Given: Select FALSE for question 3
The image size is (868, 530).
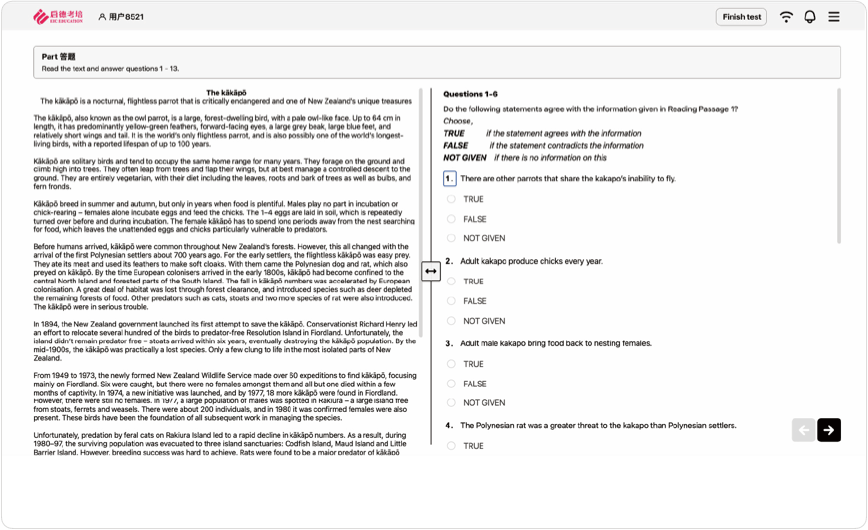Looking at the screenshot, I should tap(451, 384).
